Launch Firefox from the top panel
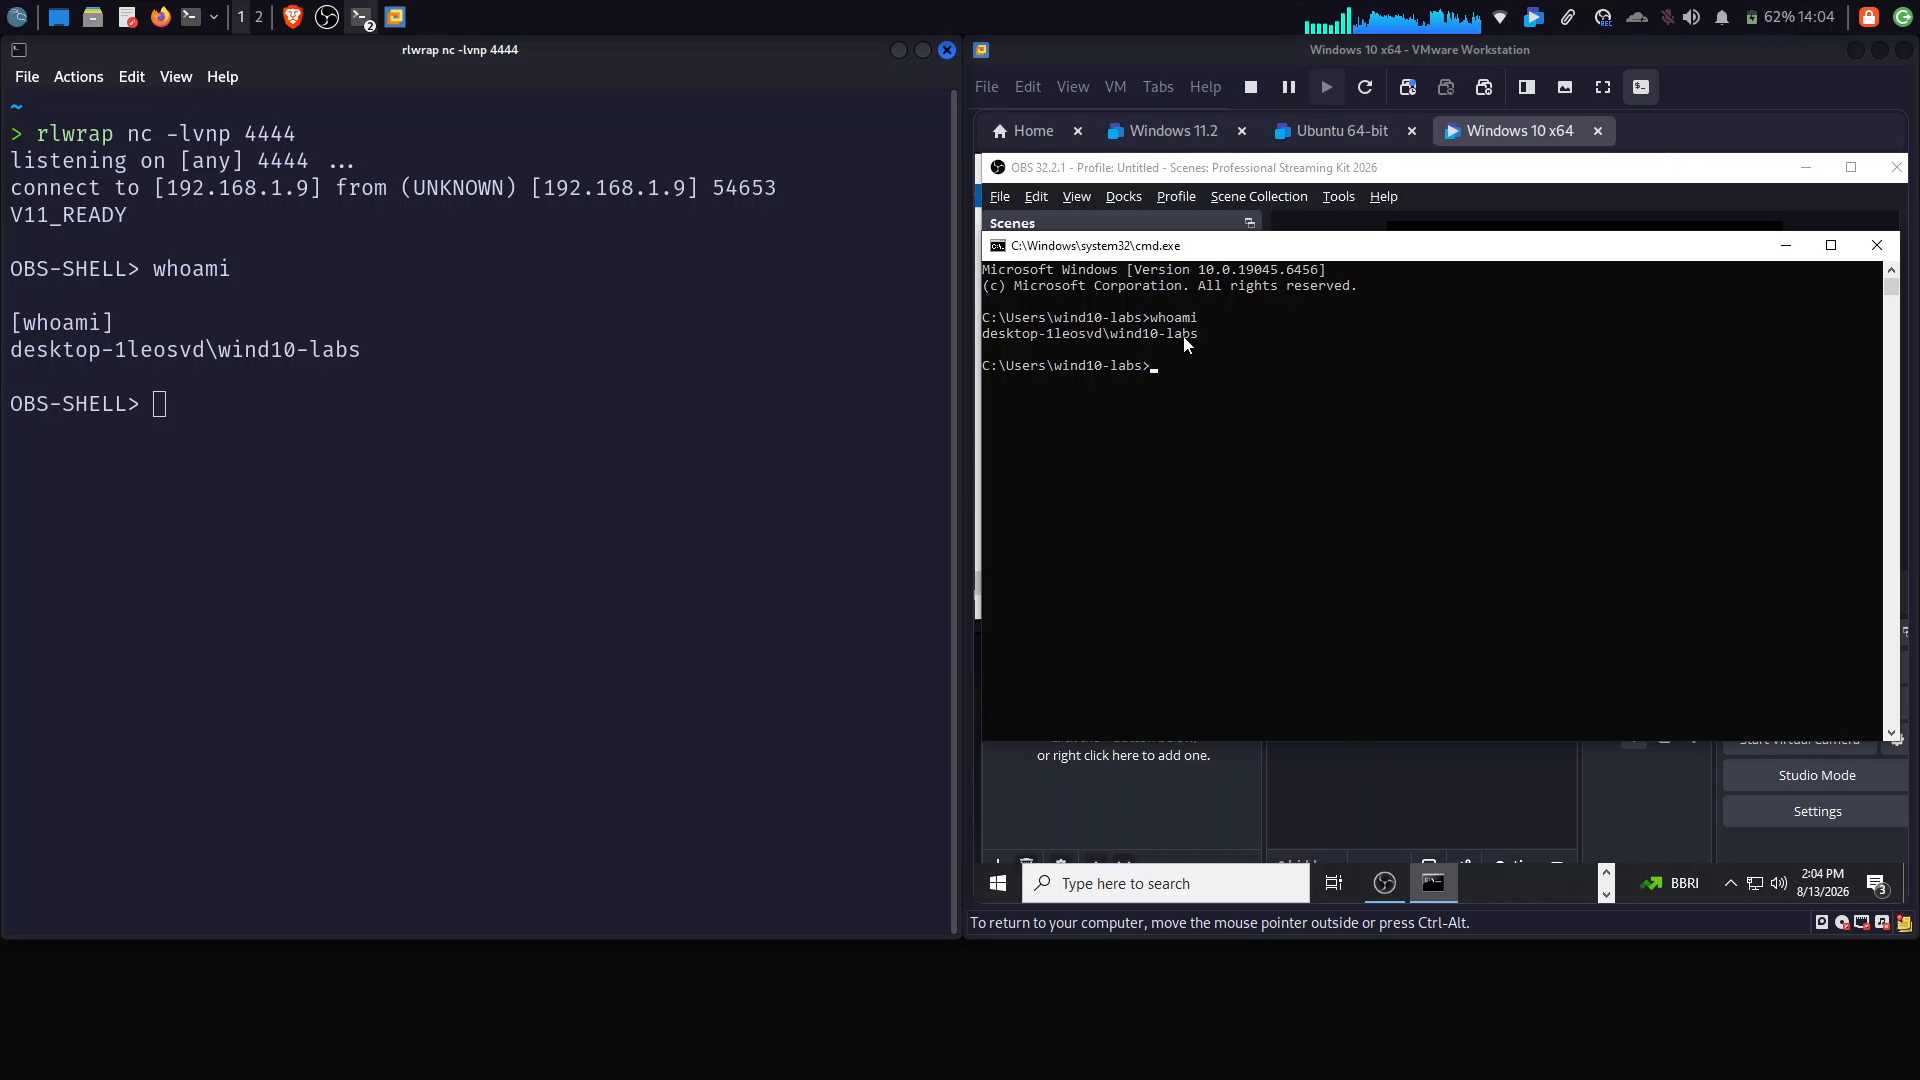The width and height of the screenshot is (1920, 1080). pos(160,17)
